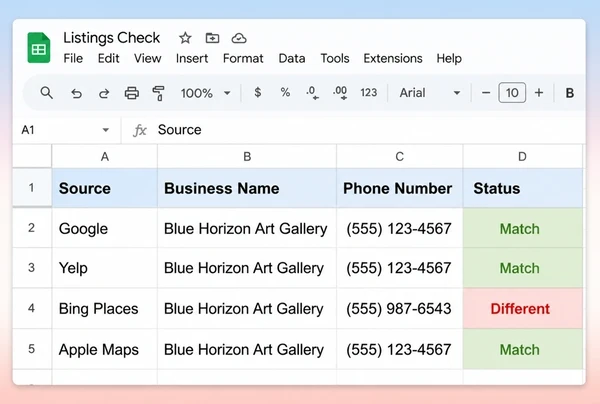Select the Match status in Google row
Viewport: 600px width, 404px height.
tap(523, 228)
